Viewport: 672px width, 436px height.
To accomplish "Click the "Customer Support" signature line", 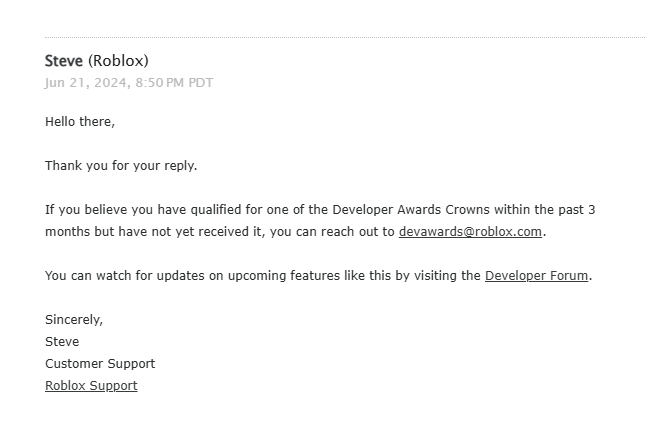I will pyautogui.click(x=100, y=364).
